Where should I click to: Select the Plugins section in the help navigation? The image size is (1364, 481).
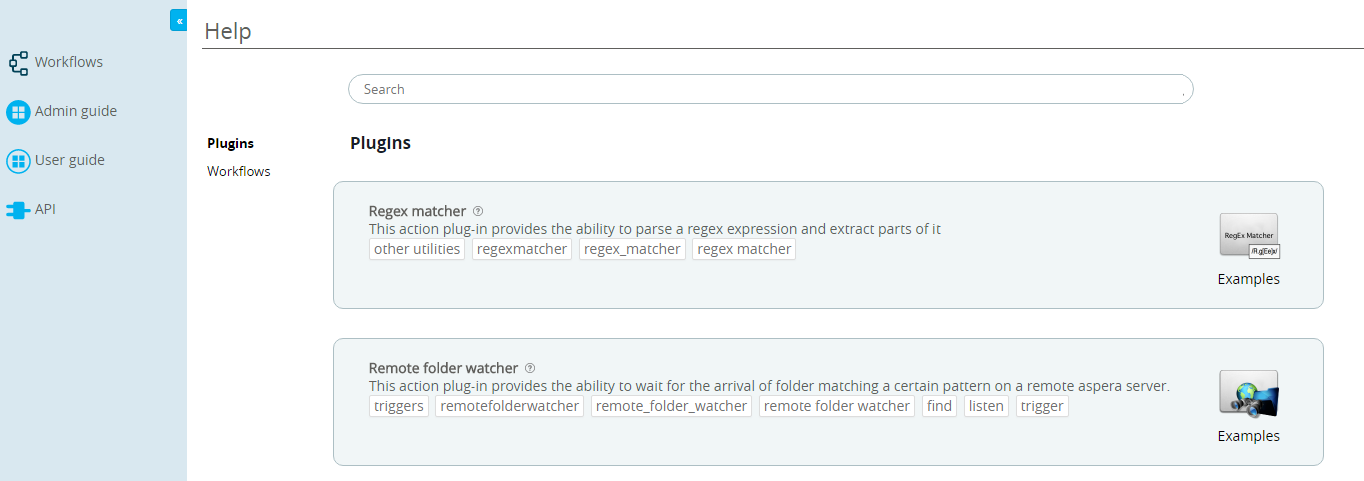[230, 143]
